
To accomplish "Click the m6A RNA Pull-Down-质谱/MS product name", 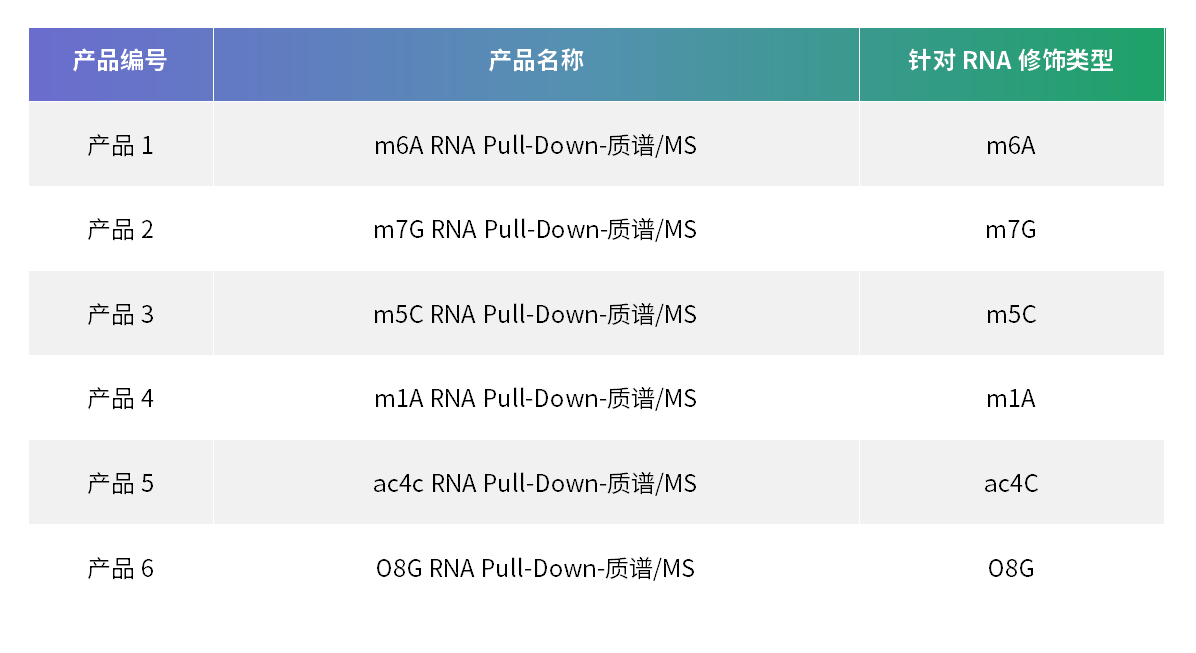I will pos(535,146).
